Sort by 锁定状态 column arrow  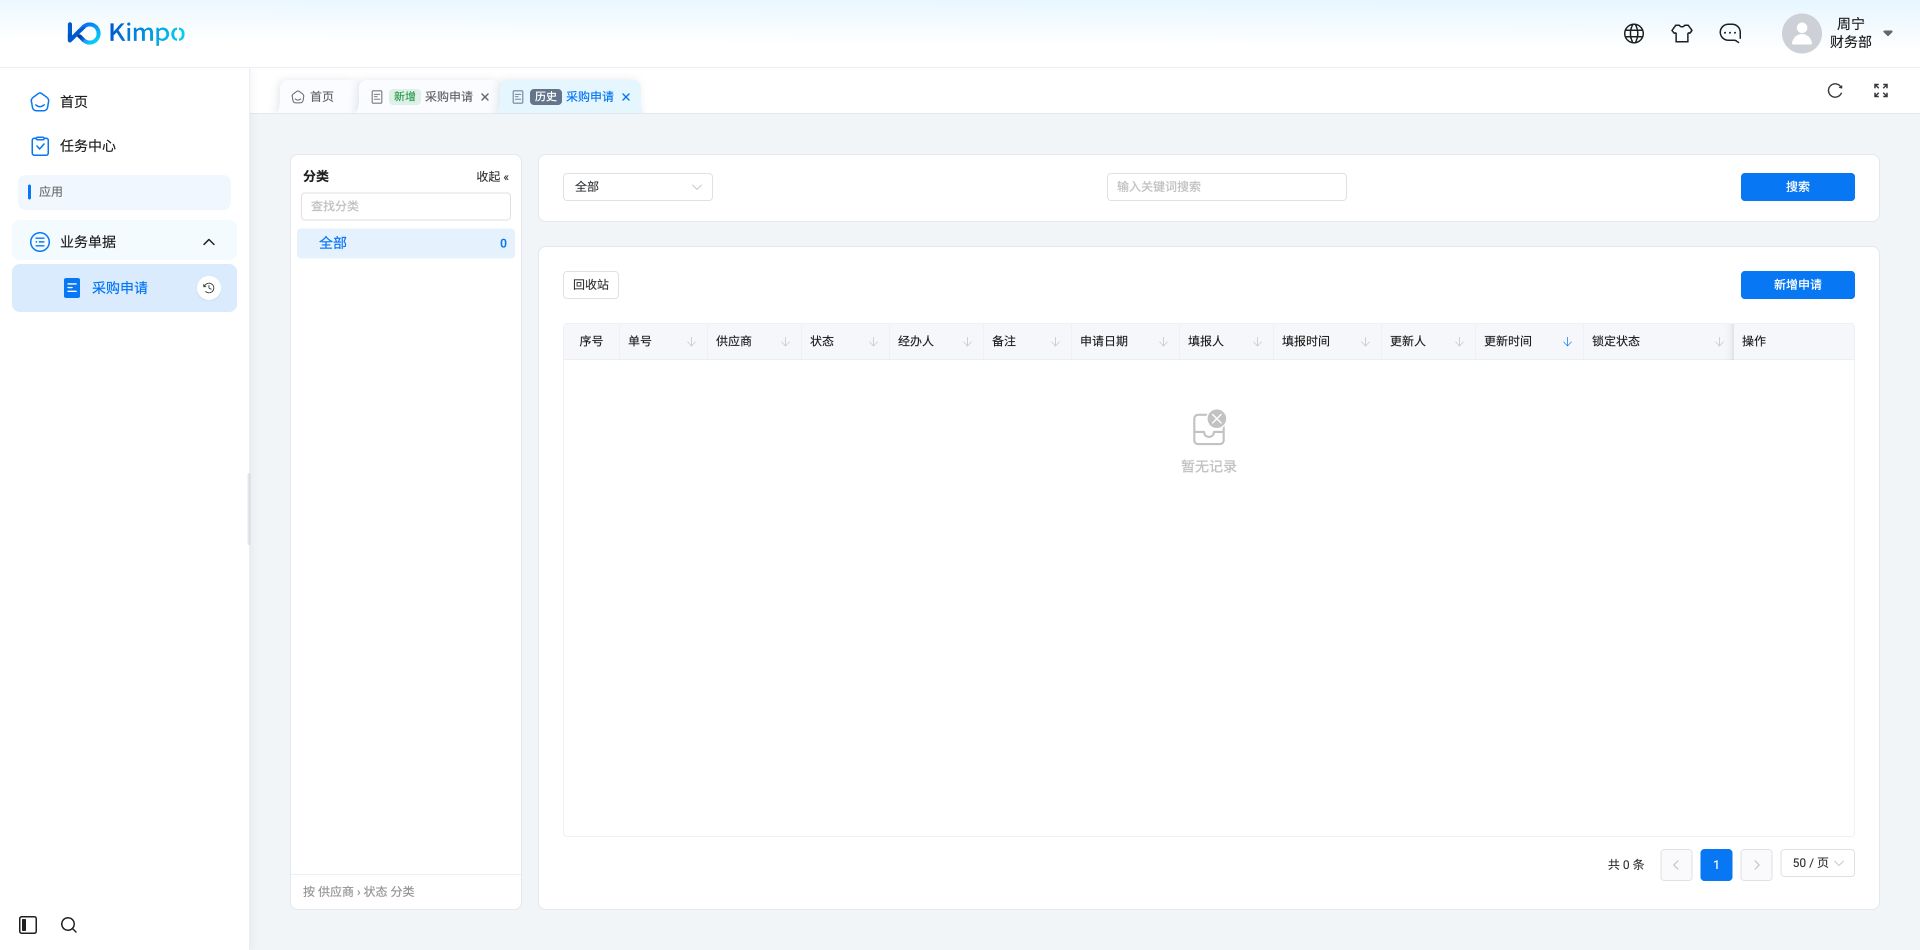click(x=1719, y=342)
